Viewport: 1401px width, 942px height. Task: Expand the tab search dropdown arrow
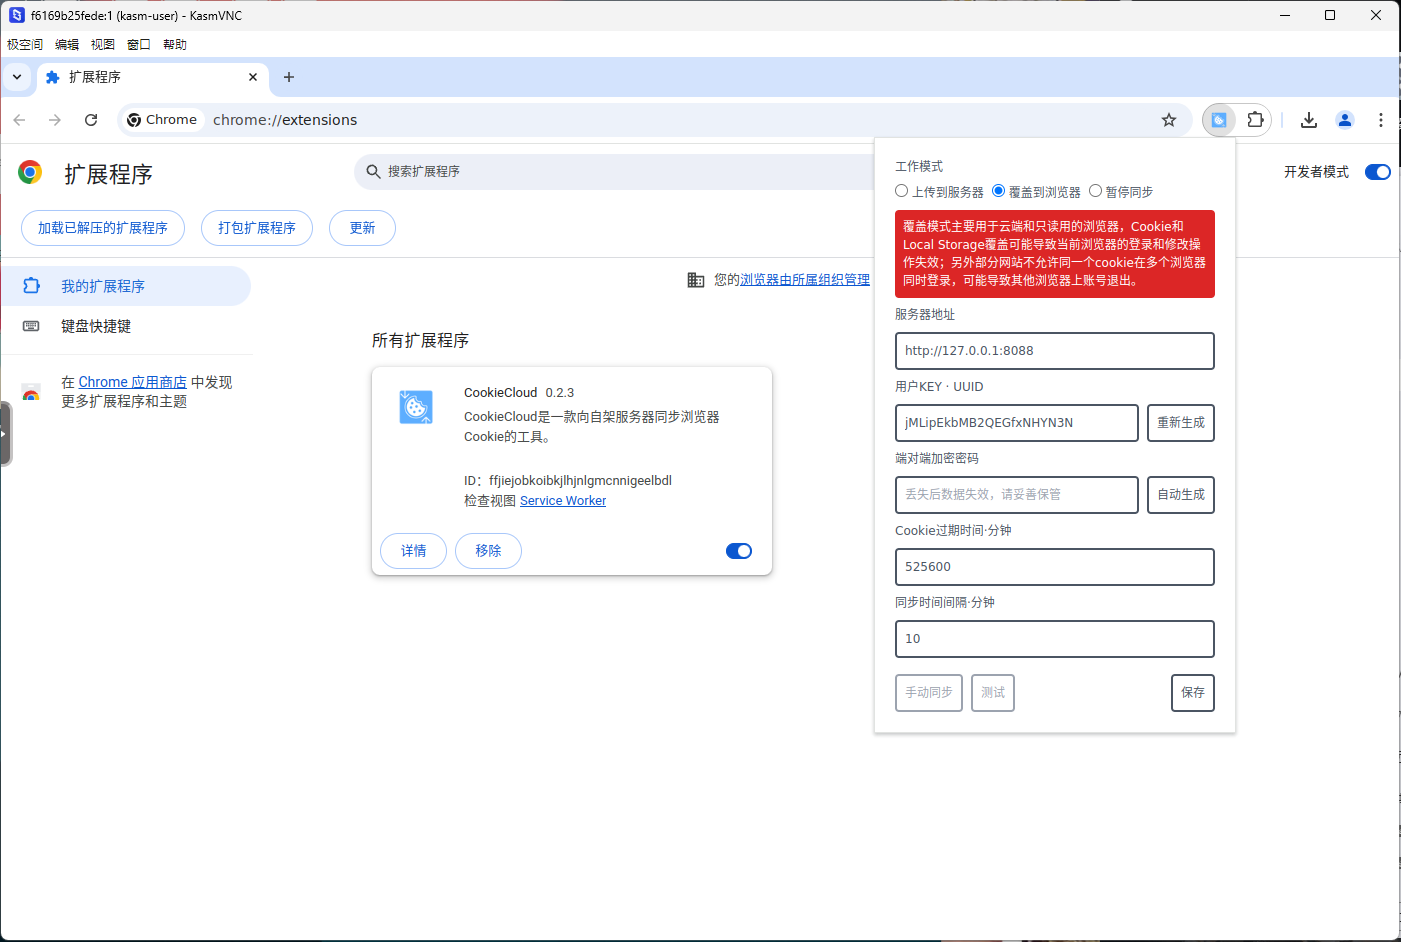click(x=17, y=77)
